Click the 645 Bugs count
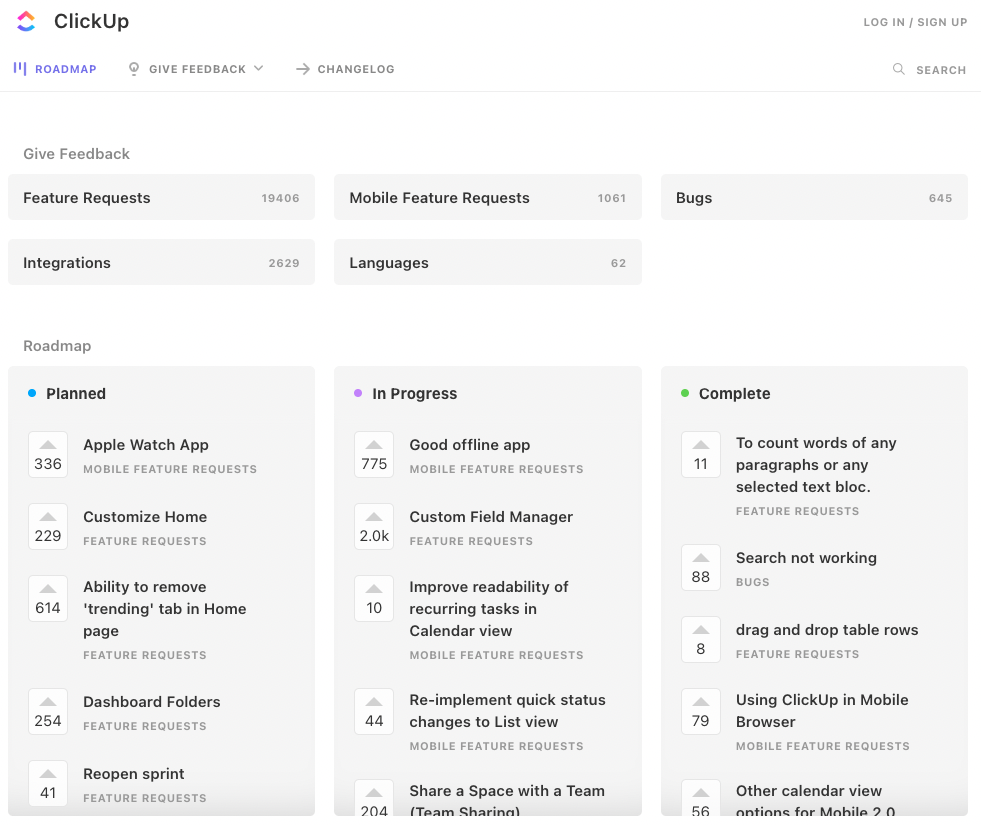981x825 pixels. tap(940, 198)
